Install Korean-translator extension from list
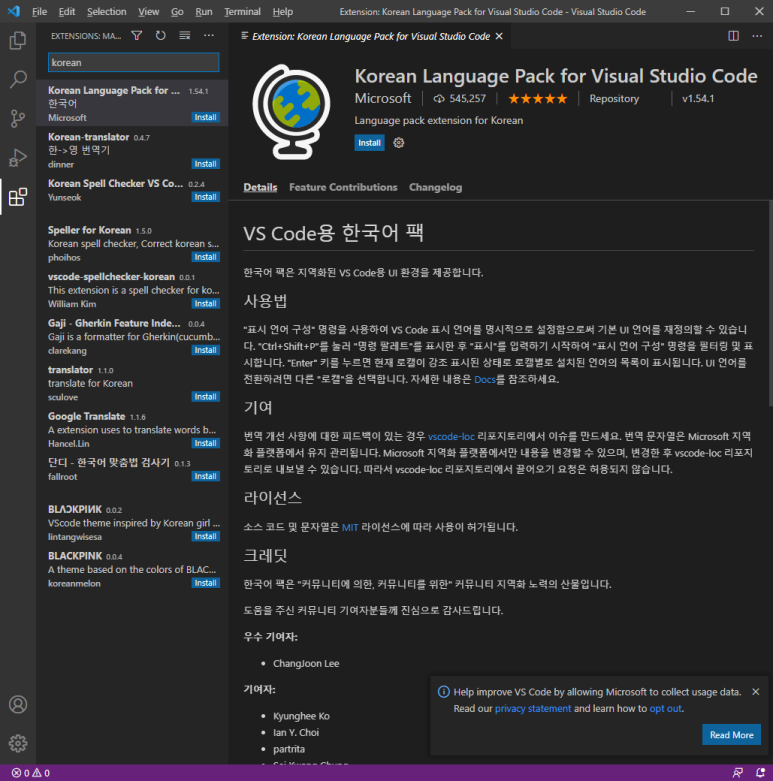Screen dimensions: 773x781 (x=205, y=164)
